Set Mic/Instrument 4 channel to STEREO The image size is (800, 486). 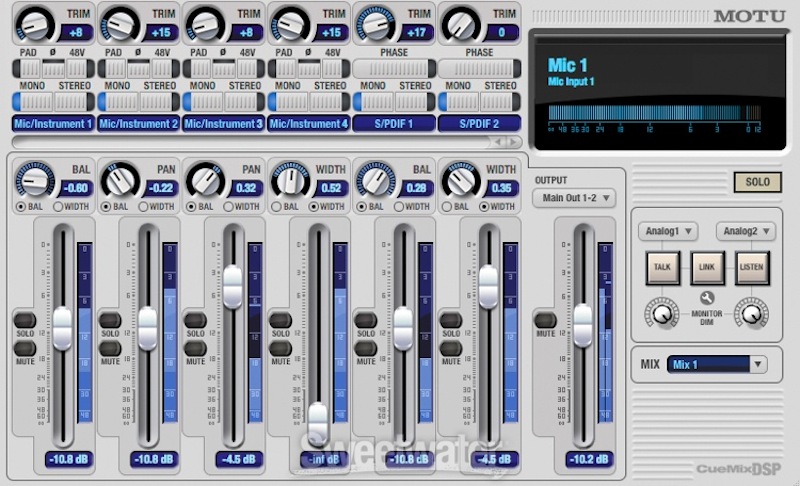[x=330, y=102]
